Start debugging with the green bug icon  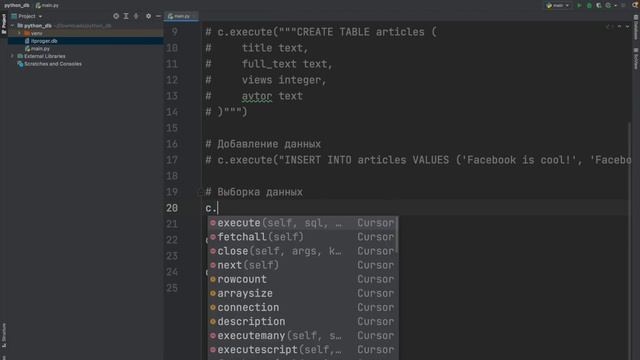[x=589, y=5]
